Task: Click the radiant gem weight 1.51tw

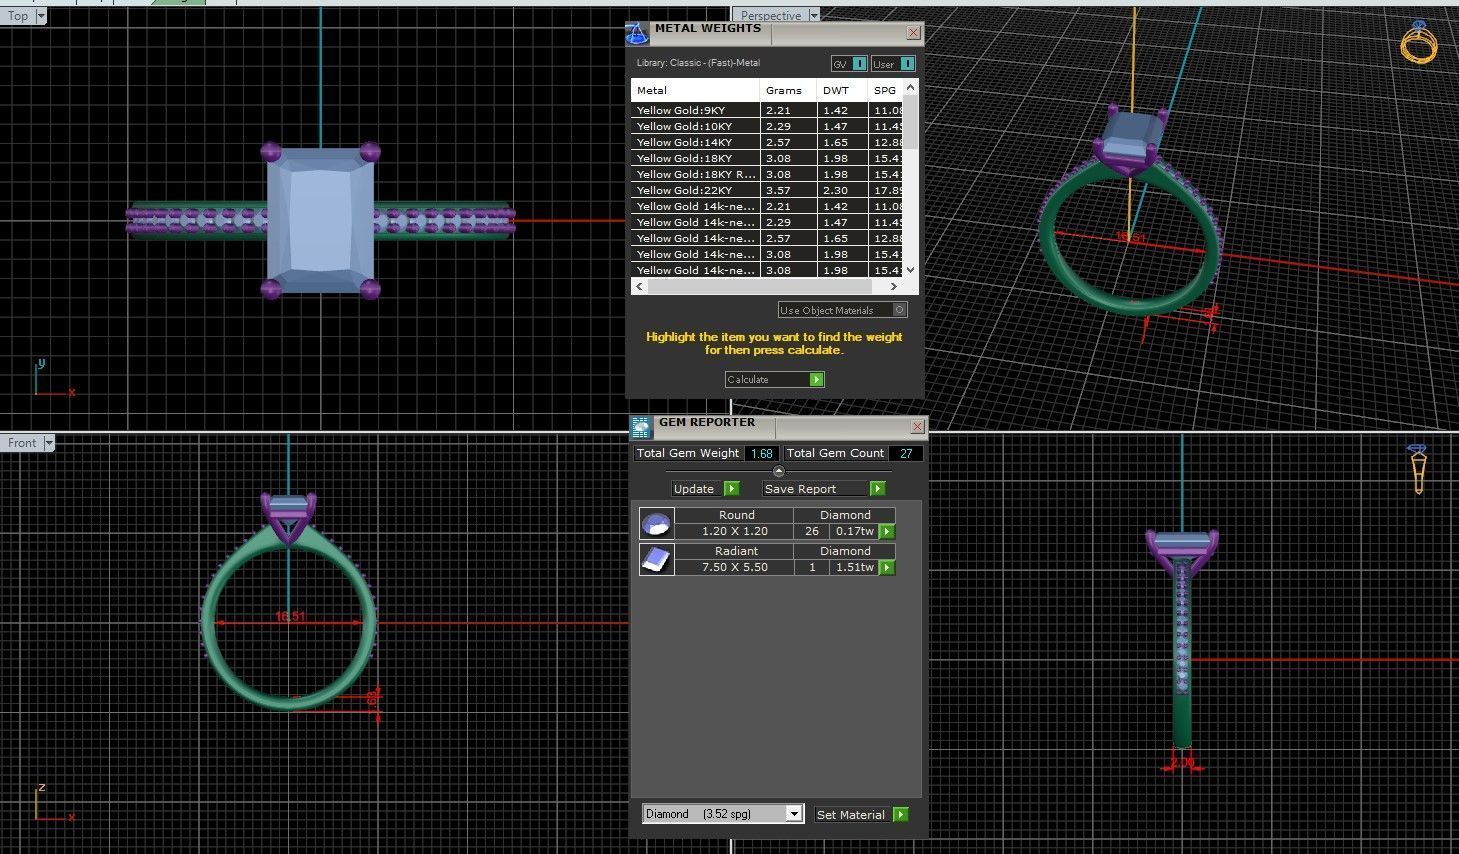Action: [x=855, y=567]
